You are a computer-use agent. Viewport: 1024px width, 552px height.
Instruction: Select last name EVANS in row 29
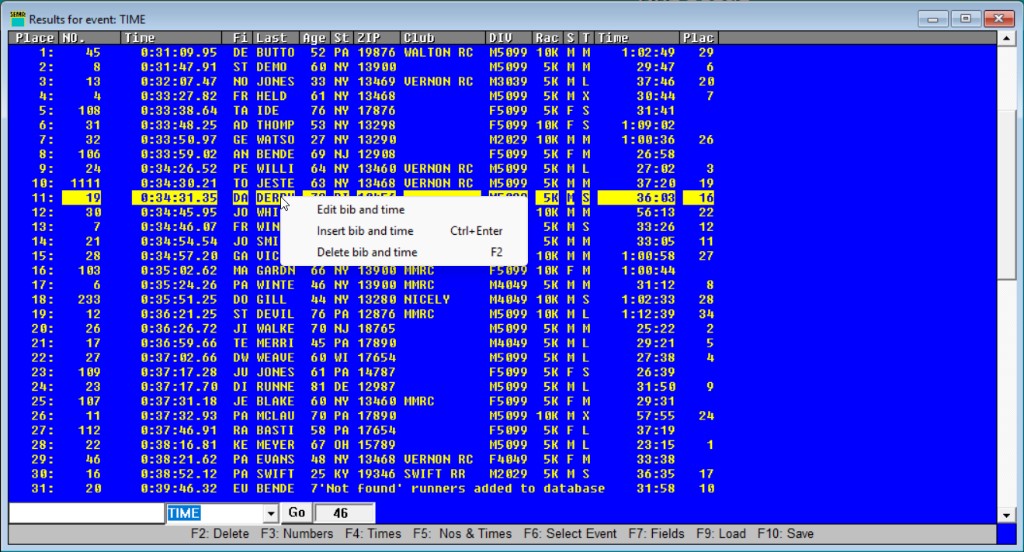[275, 459]
